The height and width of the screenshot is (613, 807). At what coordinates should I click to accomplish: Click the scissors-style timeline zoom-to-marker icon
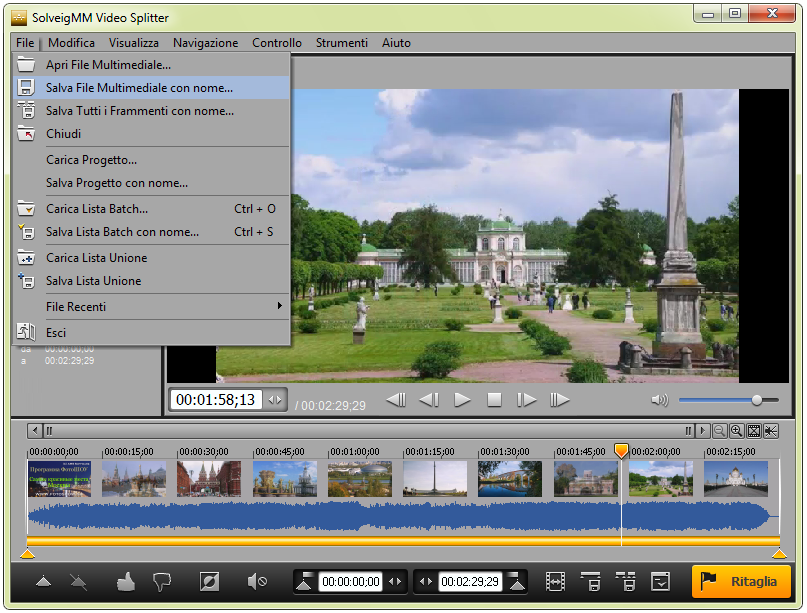pyautogui.click(x=770, y=431)
